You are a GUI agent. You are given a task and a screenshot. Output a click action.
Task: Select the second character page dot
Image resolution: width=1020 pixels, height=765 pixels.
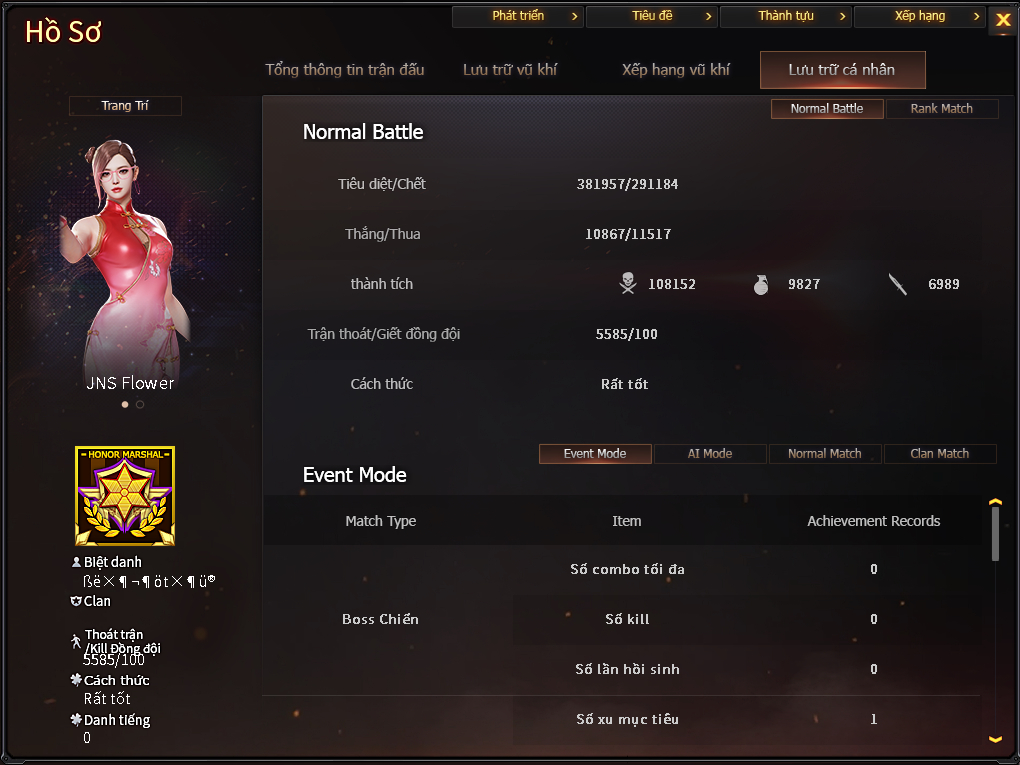pyautogui.click(x=140, y=405)
